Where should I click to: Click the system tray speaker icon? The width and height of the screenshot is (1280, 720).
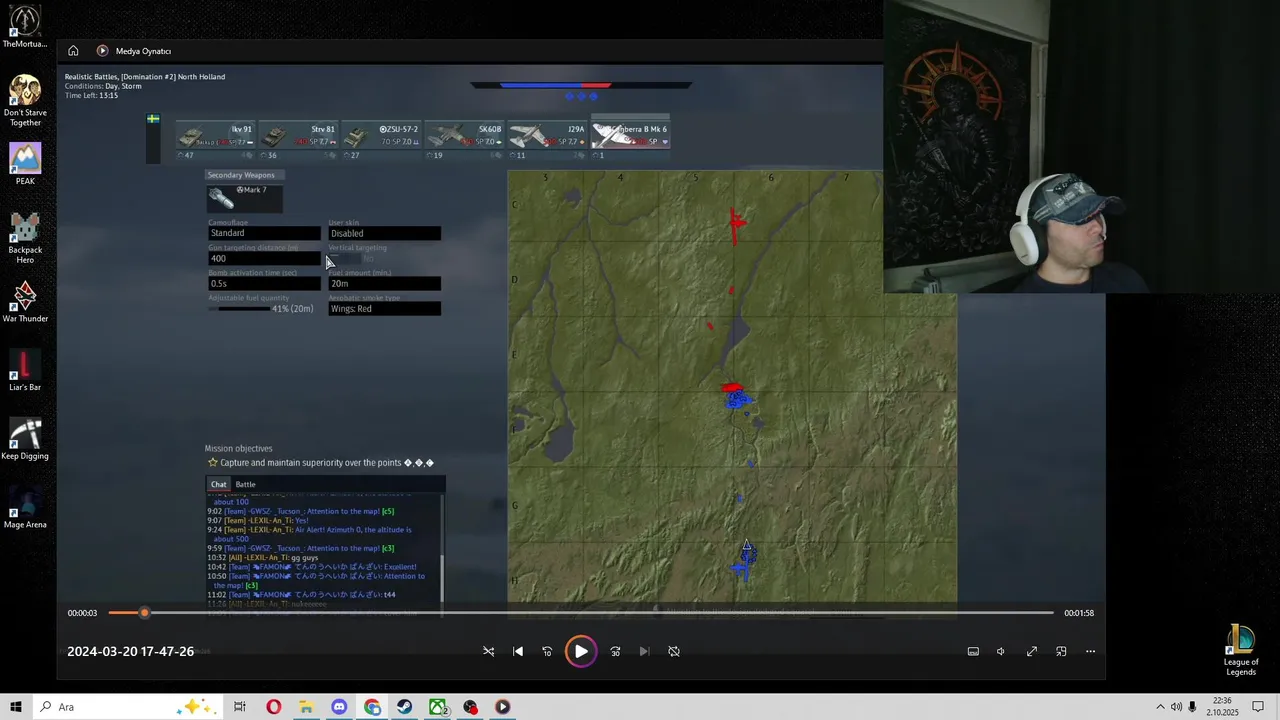(x=1176, y=707)
